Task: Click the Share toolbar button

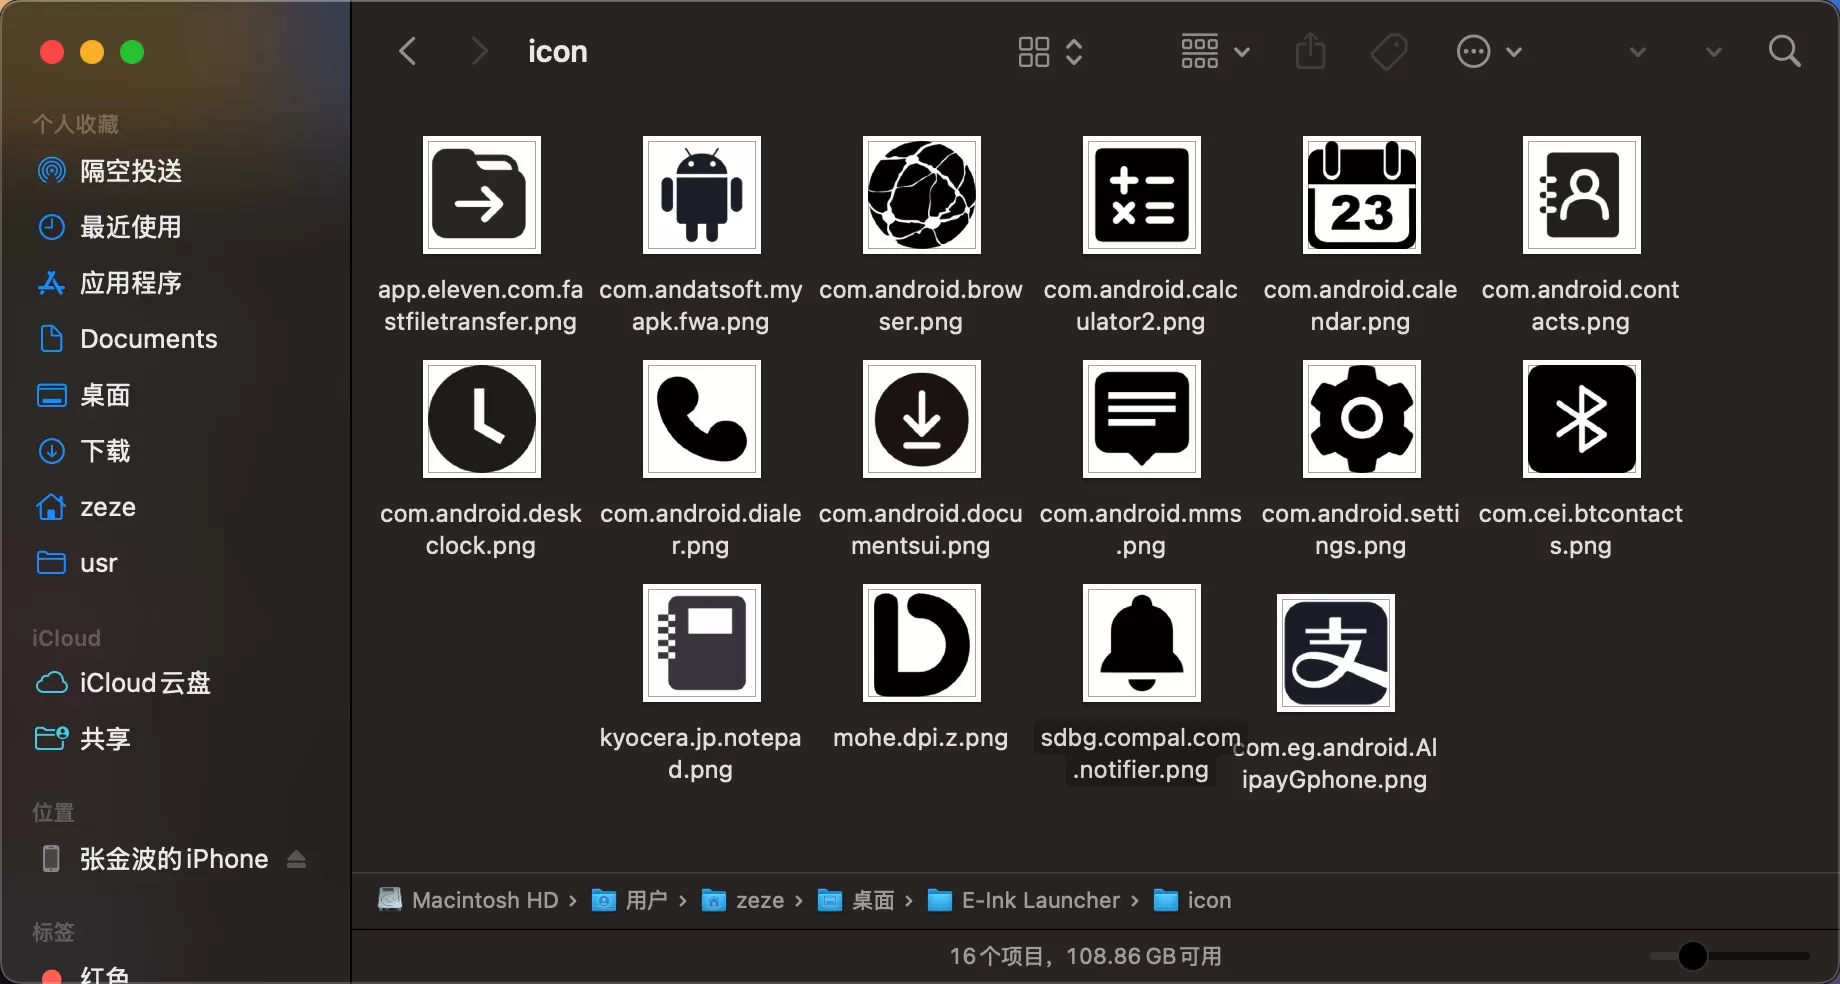Action: point(1310,51)
